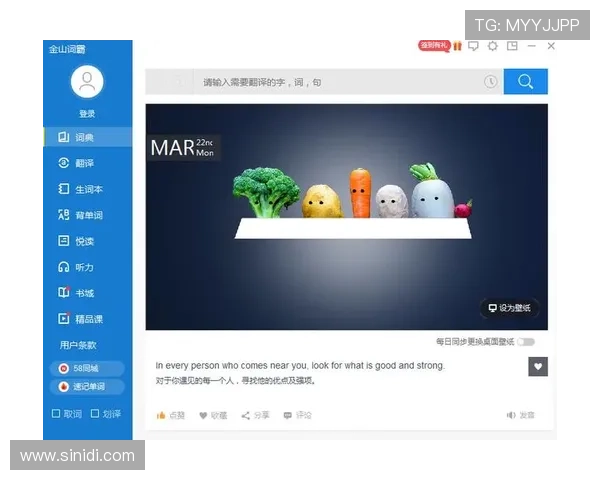The width and height of the screenshot is (600, 480).
Task: Open the 翻译 sidebar section
Action: tap(84, 163)
